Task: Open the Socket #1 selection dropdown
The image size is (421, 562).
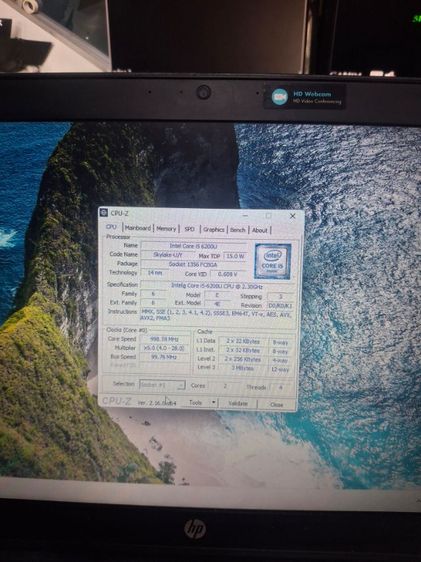Action: 162,385
